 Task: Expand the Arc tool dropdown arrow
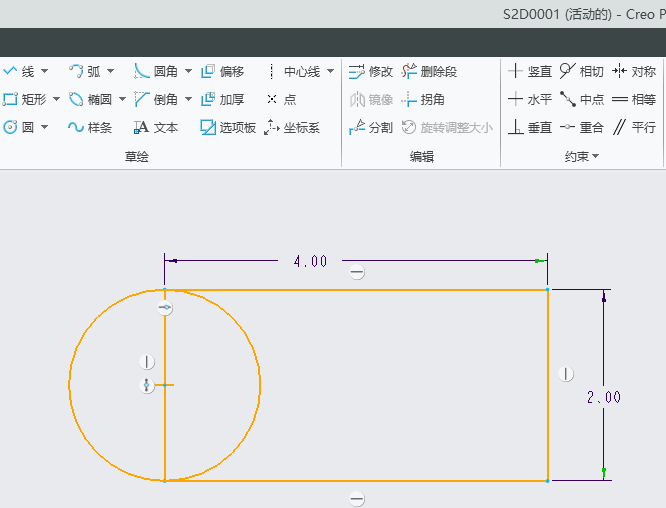pyautogui.click(x=110, y=71)
